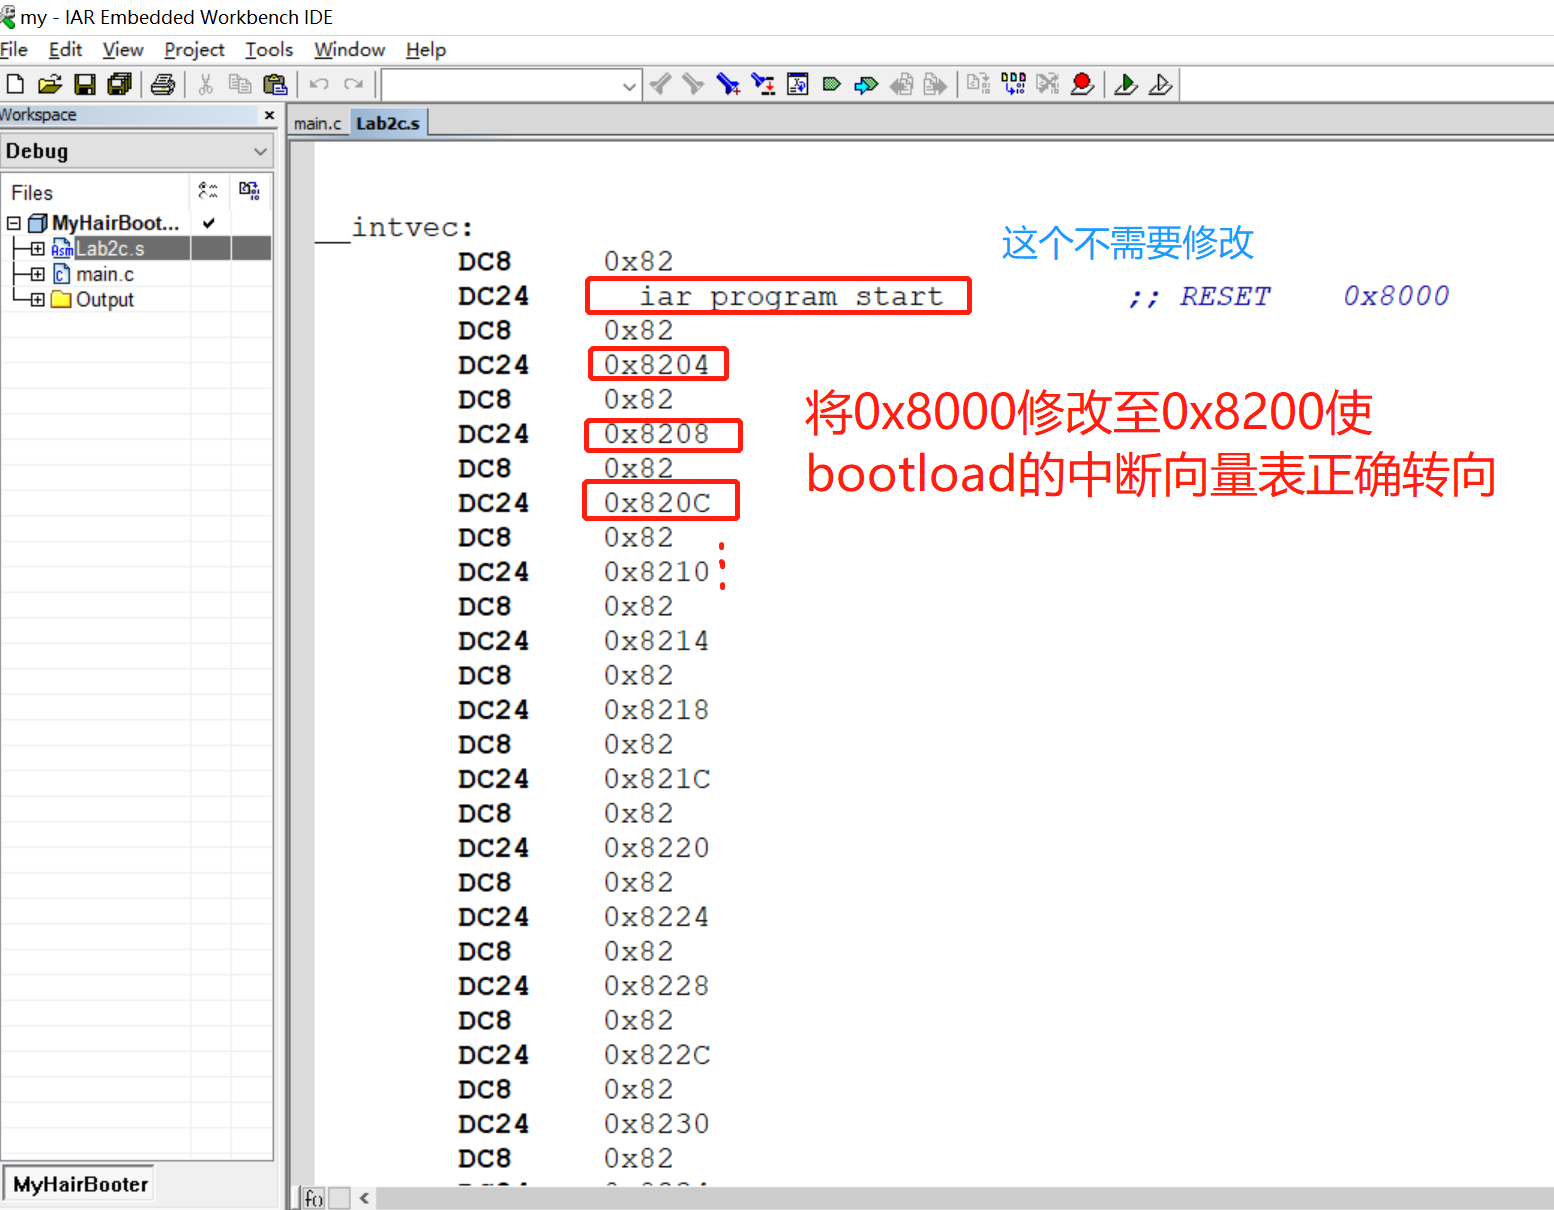1554x1210 pixels.
Task: Expand the Output folder node
Action: [37, 300]
